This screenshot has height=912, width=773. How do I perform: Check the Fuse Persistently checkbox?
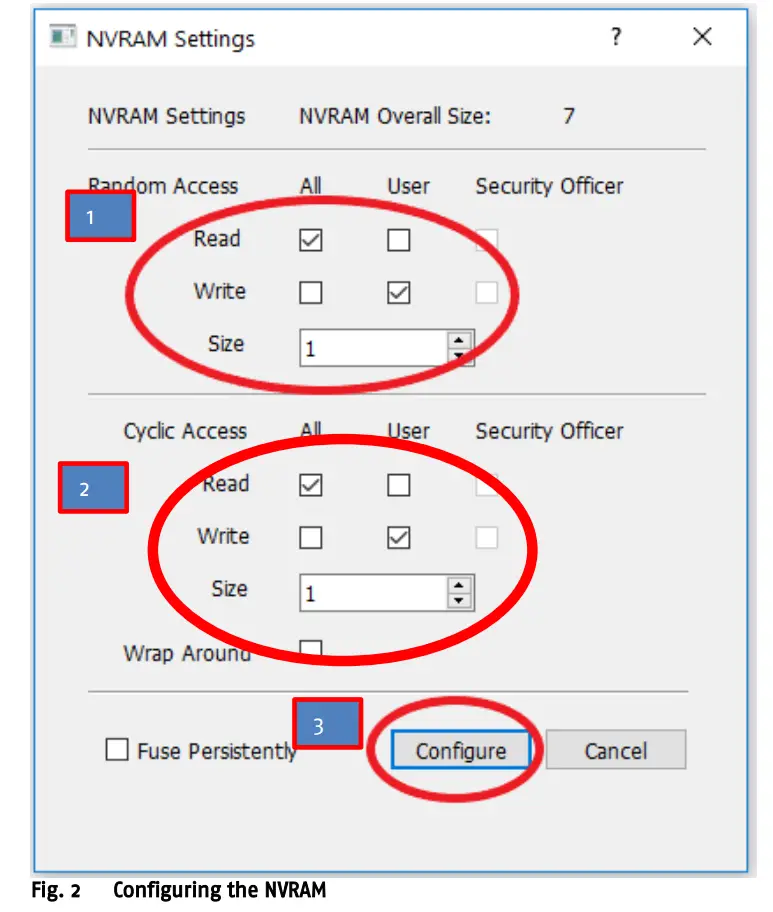coord(117,751)
